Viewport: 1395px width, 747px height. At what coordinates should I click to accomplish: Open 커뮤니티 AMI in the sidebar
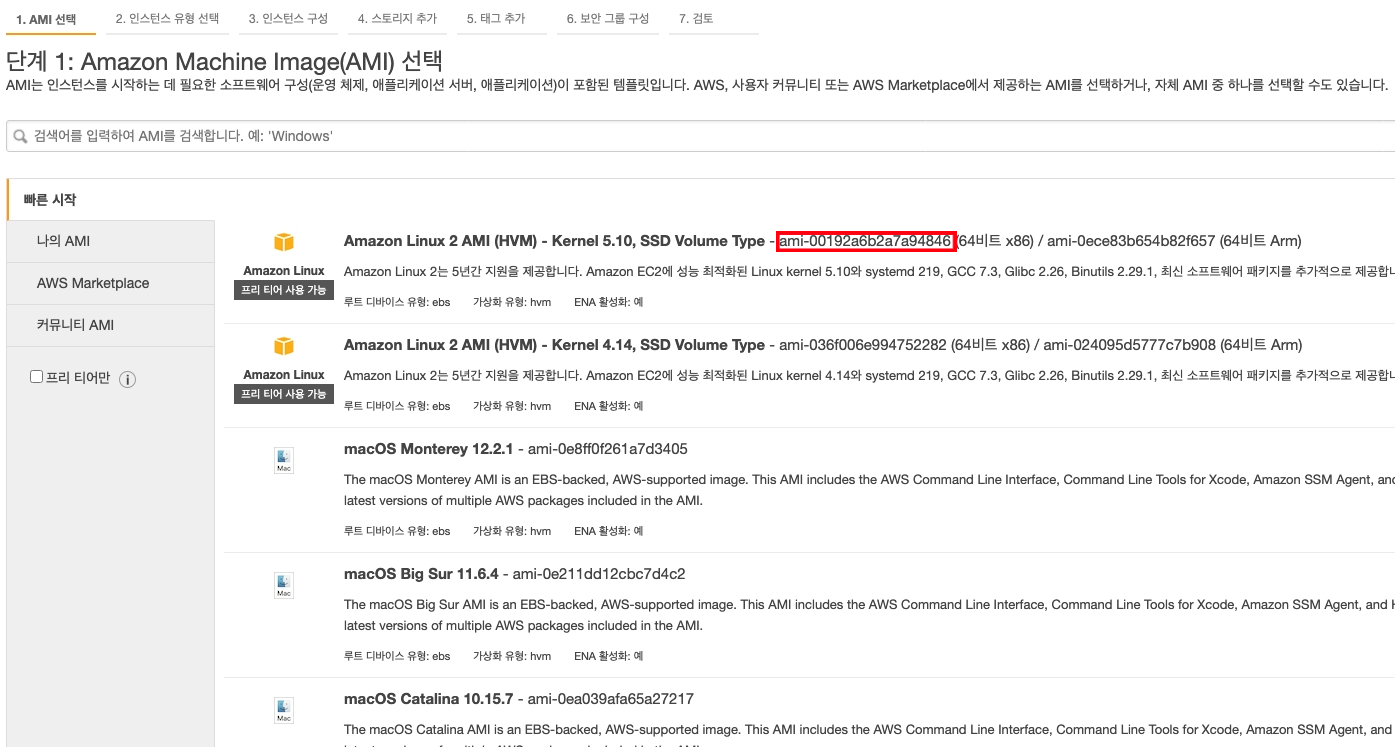pyautogui.click(x=110, y=325)
